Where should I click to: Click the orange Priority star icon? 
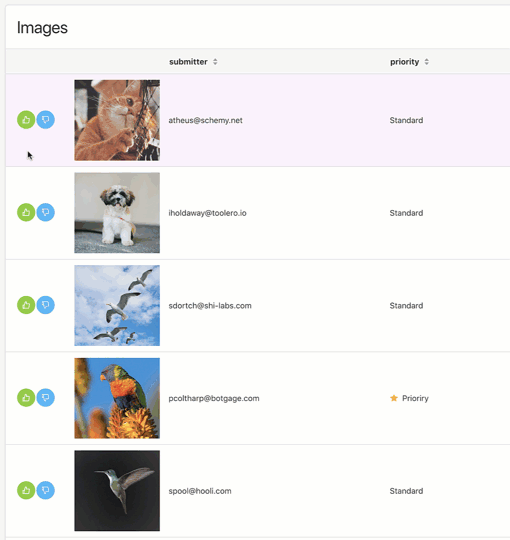[394, 398]
